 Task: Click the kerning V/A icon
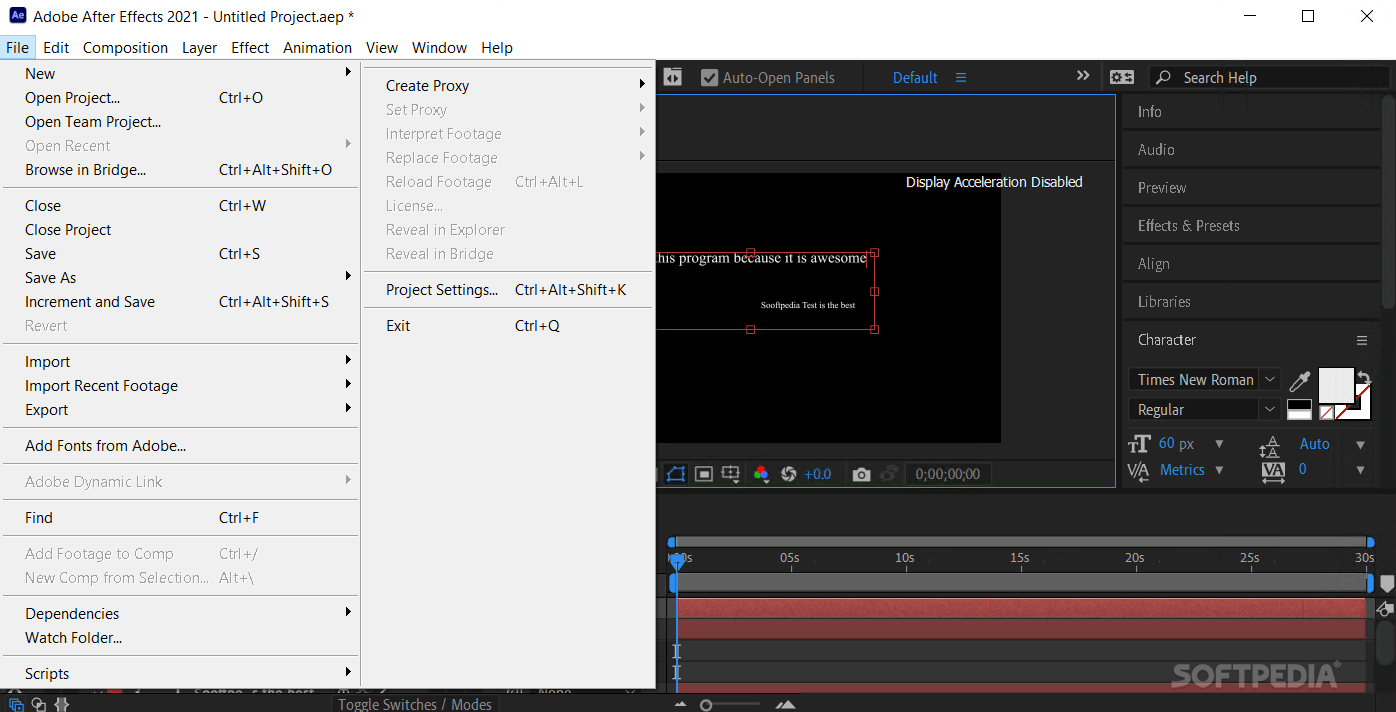(1138, 470)
